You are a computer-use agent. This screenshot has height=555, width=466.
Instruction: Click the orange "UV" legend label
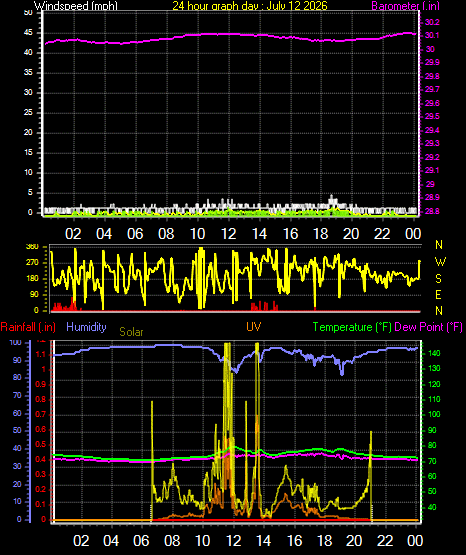point(254,327)
